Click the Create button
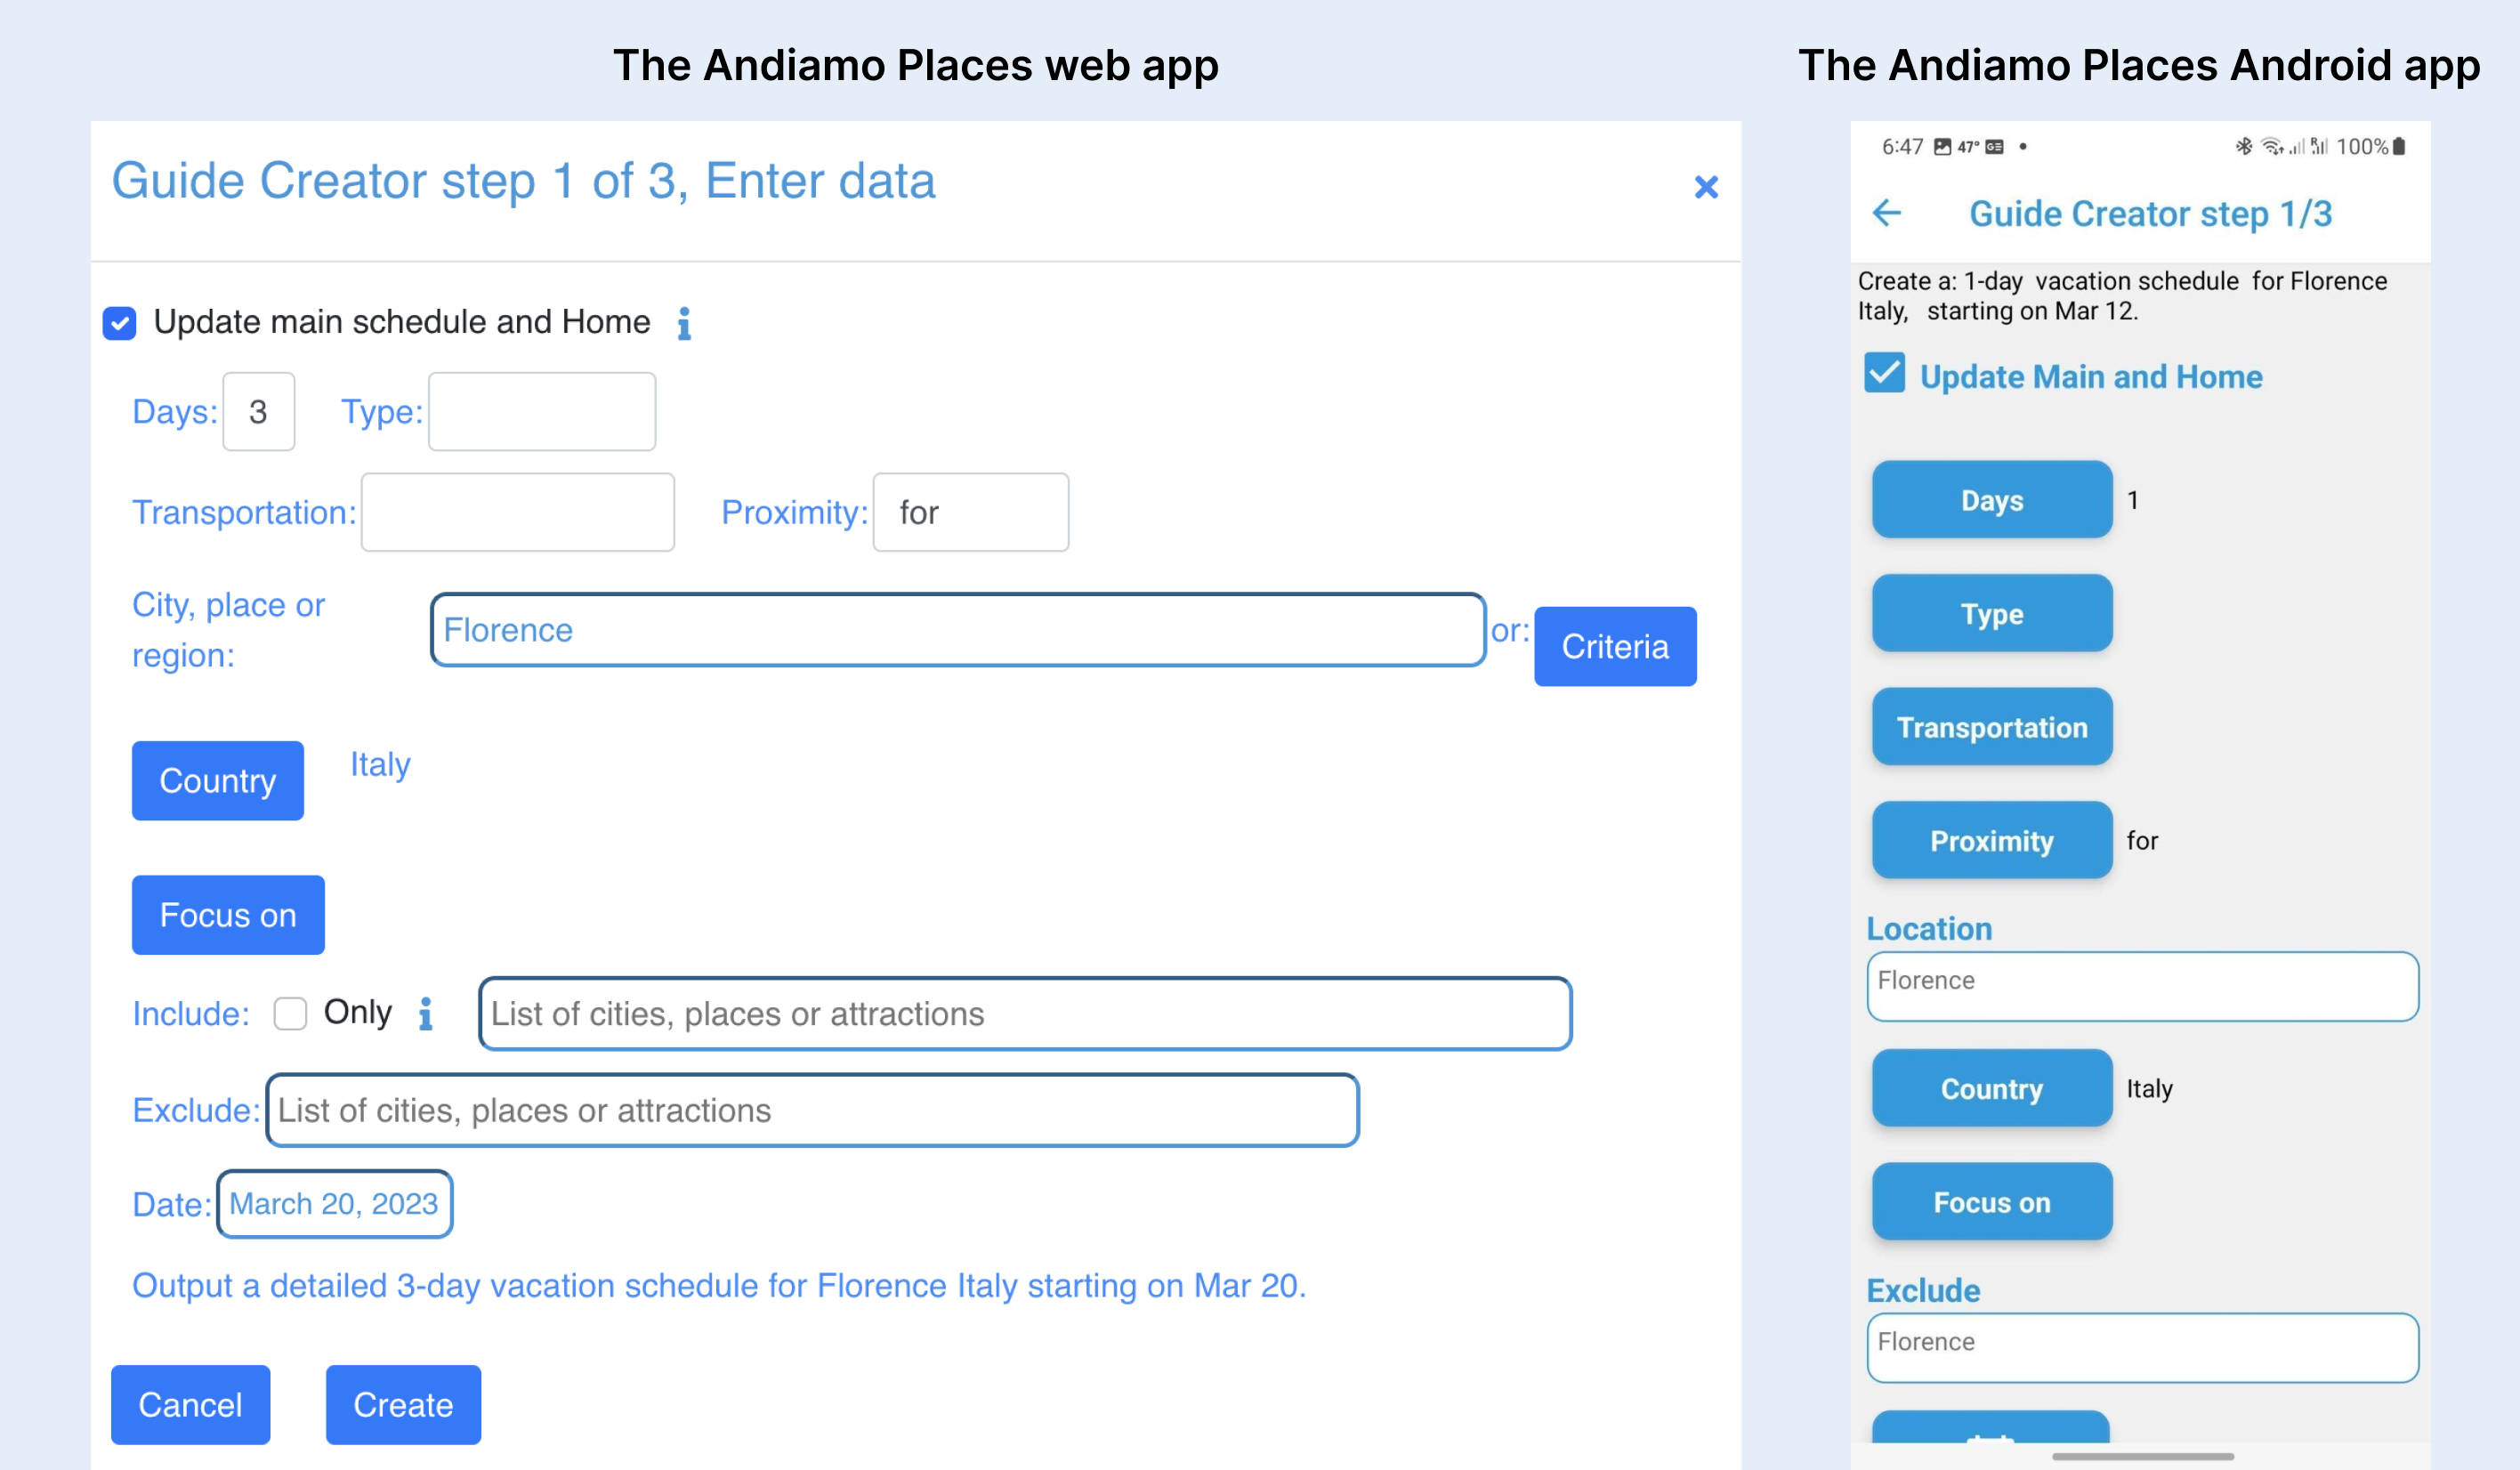Screen dimensions: 2520x1470 [x=403, y=1404]
